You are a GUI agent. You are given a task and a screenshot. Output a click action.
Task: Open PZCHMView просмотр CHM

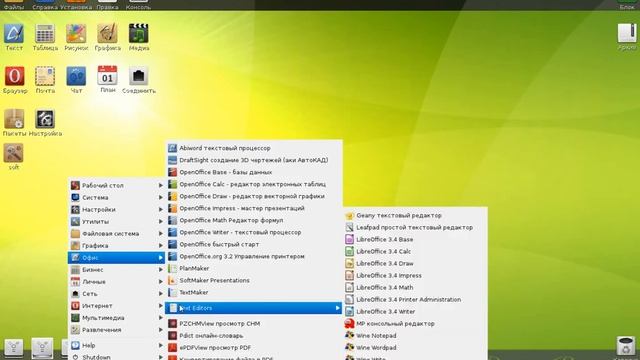(253, 324)
